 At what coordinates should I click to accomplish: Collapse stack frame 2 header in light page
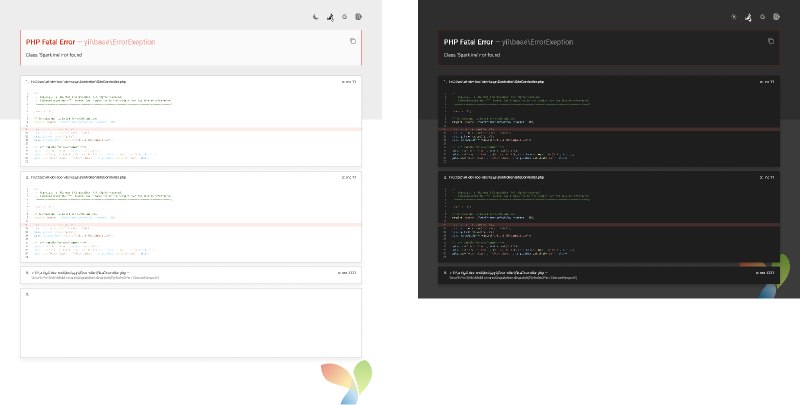point(191,178)
